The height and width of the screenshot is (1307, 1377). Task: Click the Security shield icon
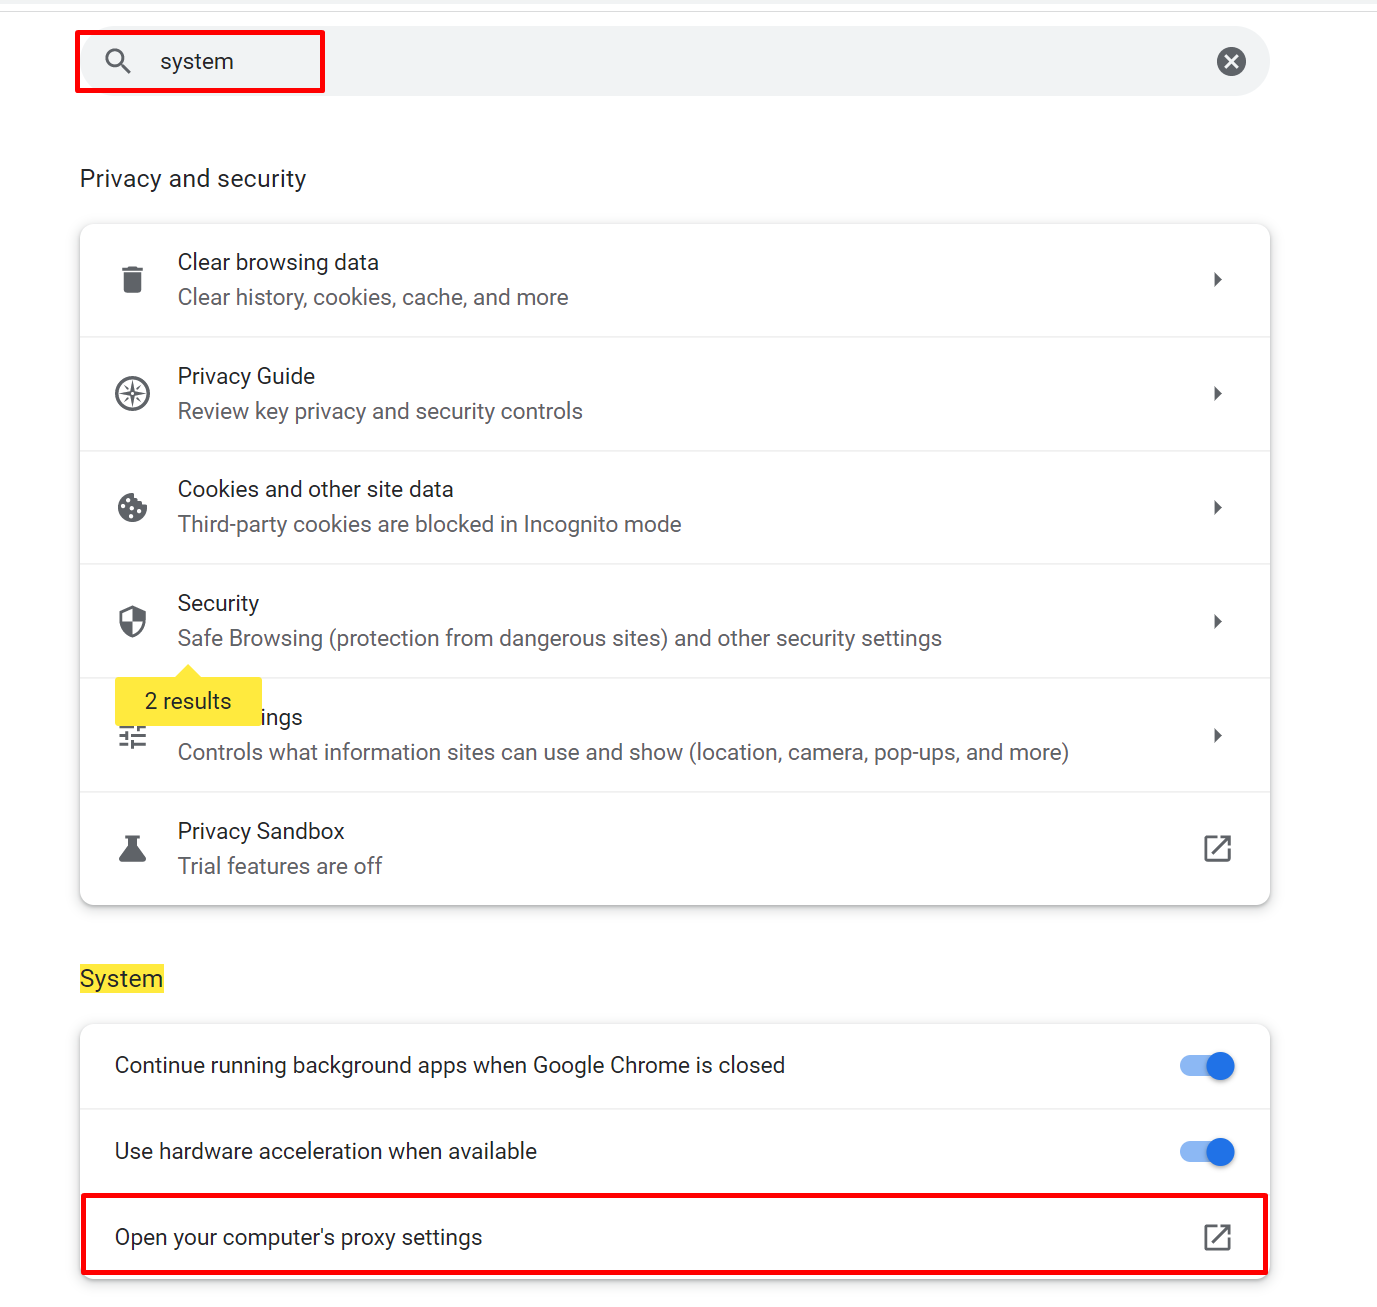132,621
